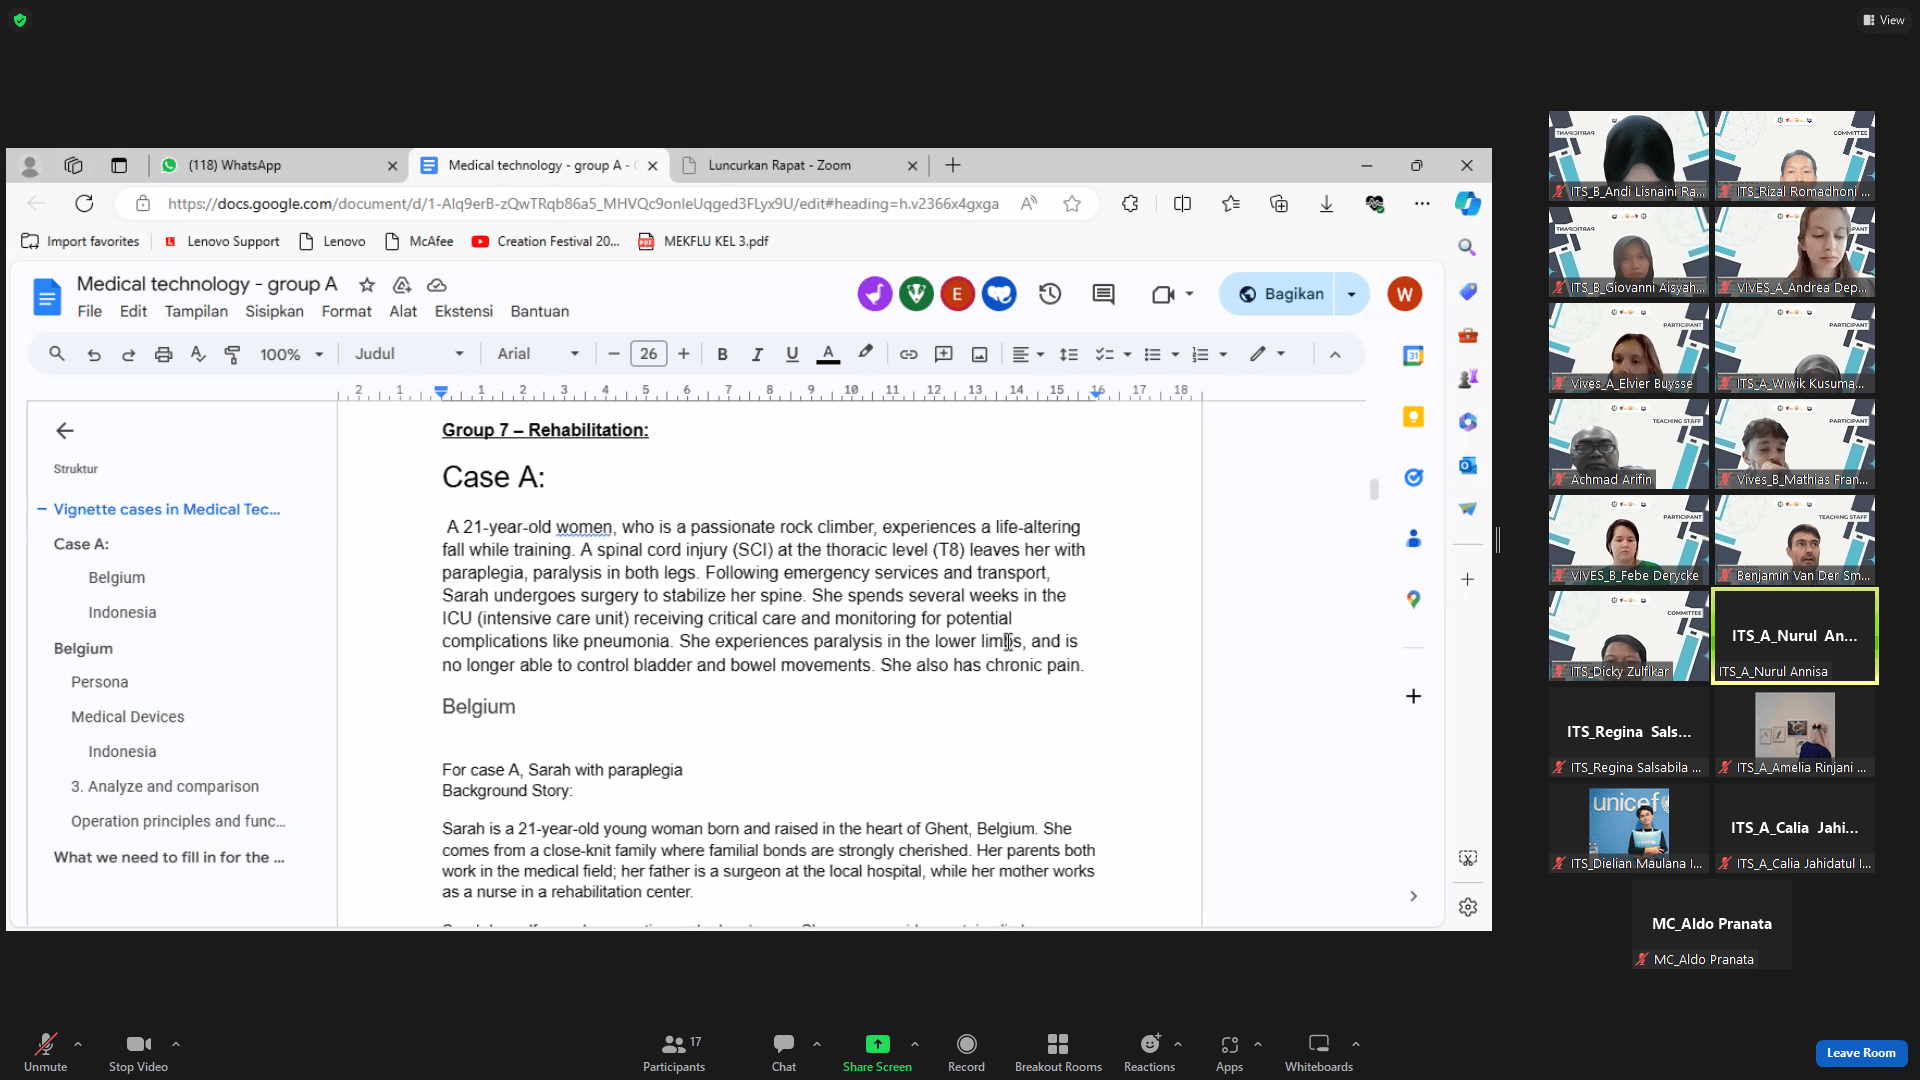Image resolution: width=1920 pixels, height=1080 pixels.
Task: Click the print icon in Docs toolbar
Action: 163,354
